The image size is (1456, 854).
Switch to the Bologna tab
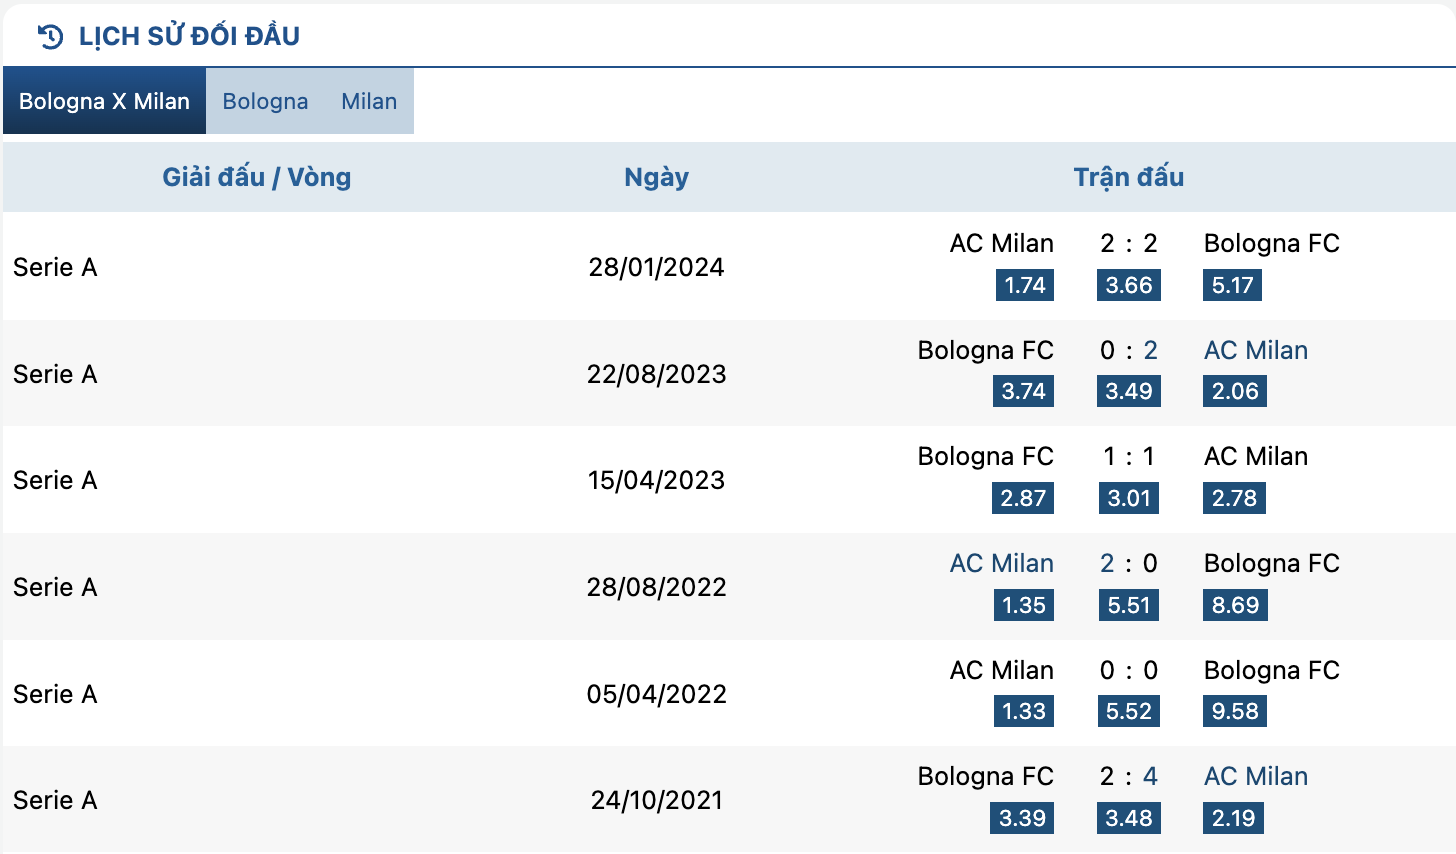point(265,101)
